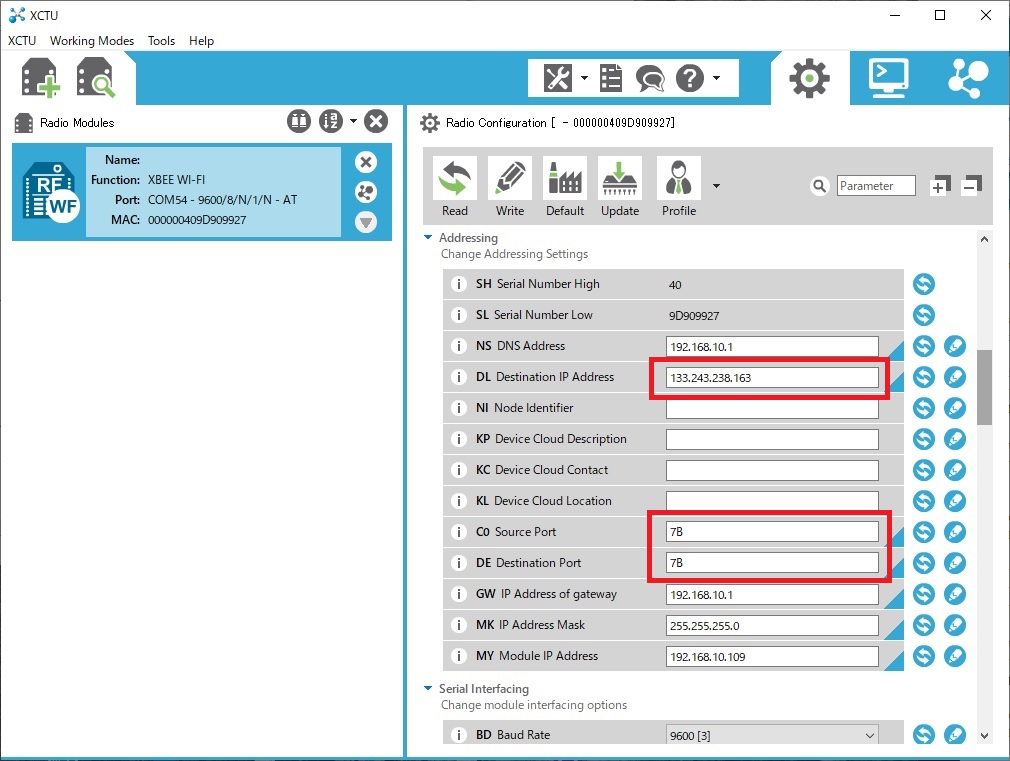1010x761 pixels.
Task: Collapse the Serial Interfacing section
Action: (x=428, y=689)
